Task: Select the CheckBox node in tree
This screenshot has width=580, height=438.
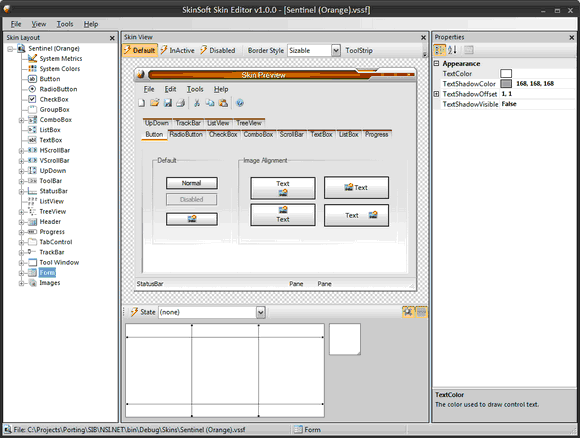Action: pos(54,99)
